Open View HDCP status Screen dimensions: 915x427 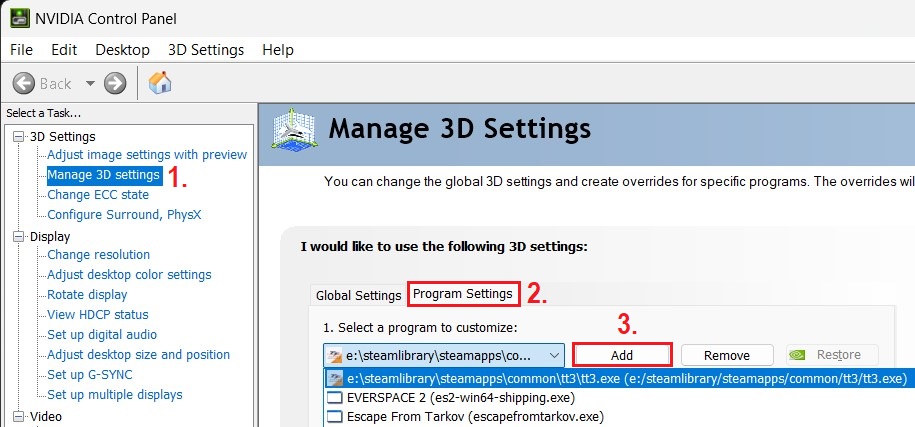(98, 315)
